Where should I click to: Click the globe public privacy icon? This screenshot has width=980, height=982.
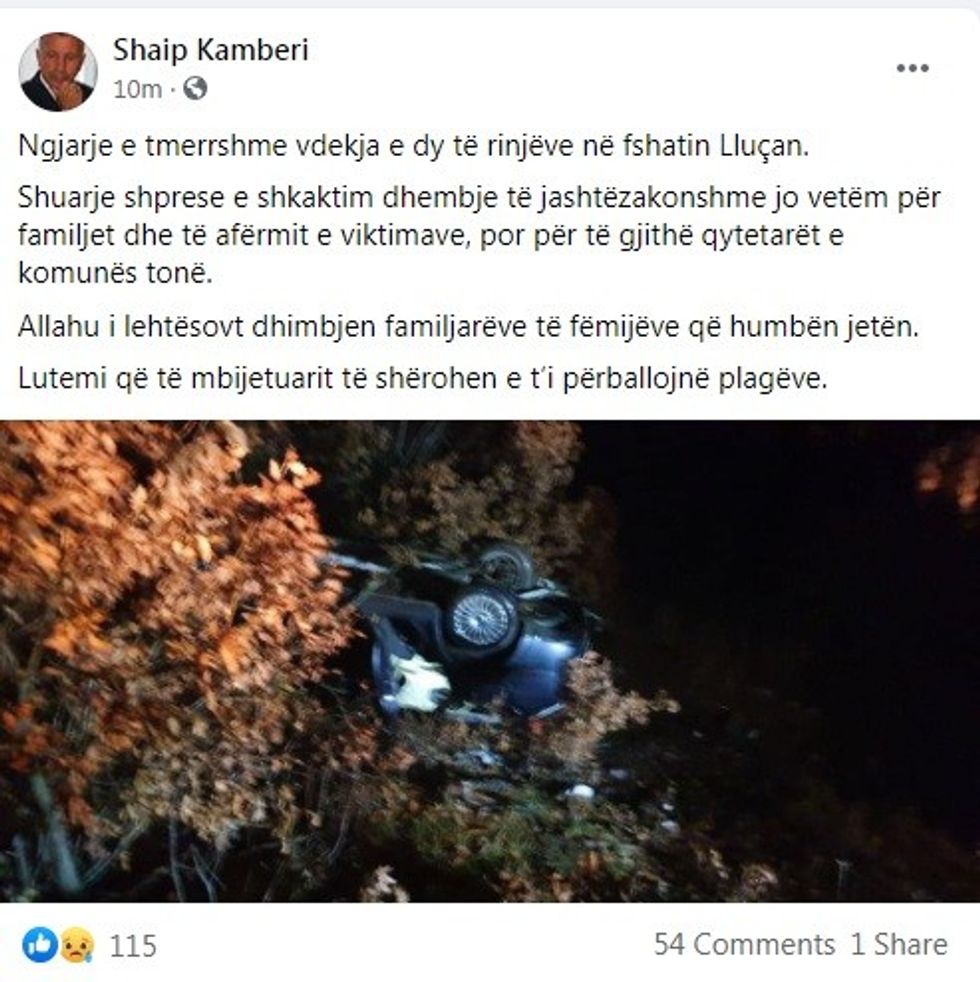pyautogui.click(x=195, y=88)
